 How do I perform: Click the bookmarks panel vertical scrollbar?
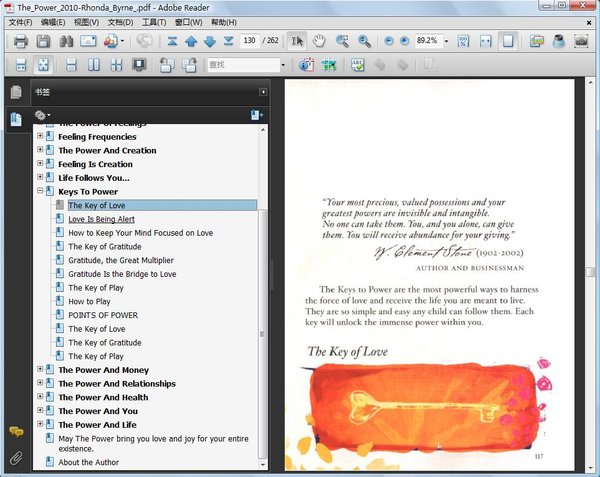[262, 333]
